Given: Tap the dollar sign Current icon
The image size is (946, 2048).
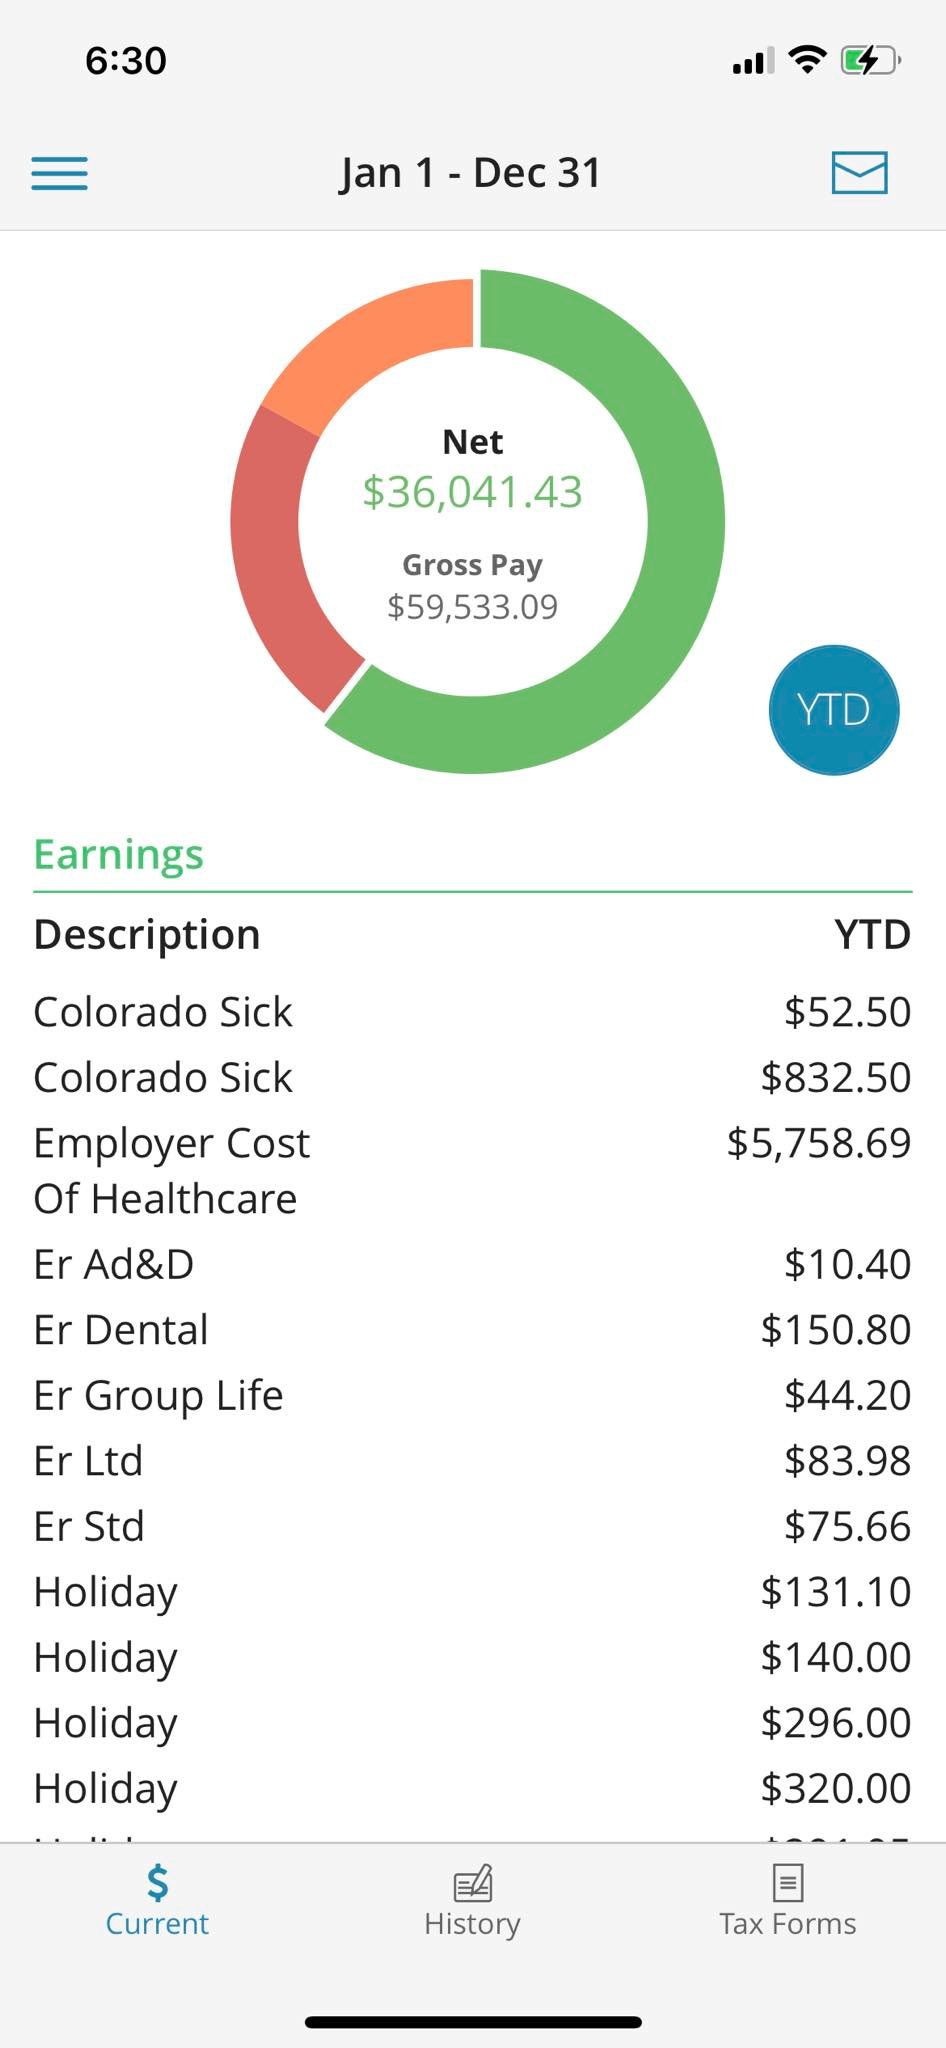Looking at the screenshot, I should (x=157, y=1882).
